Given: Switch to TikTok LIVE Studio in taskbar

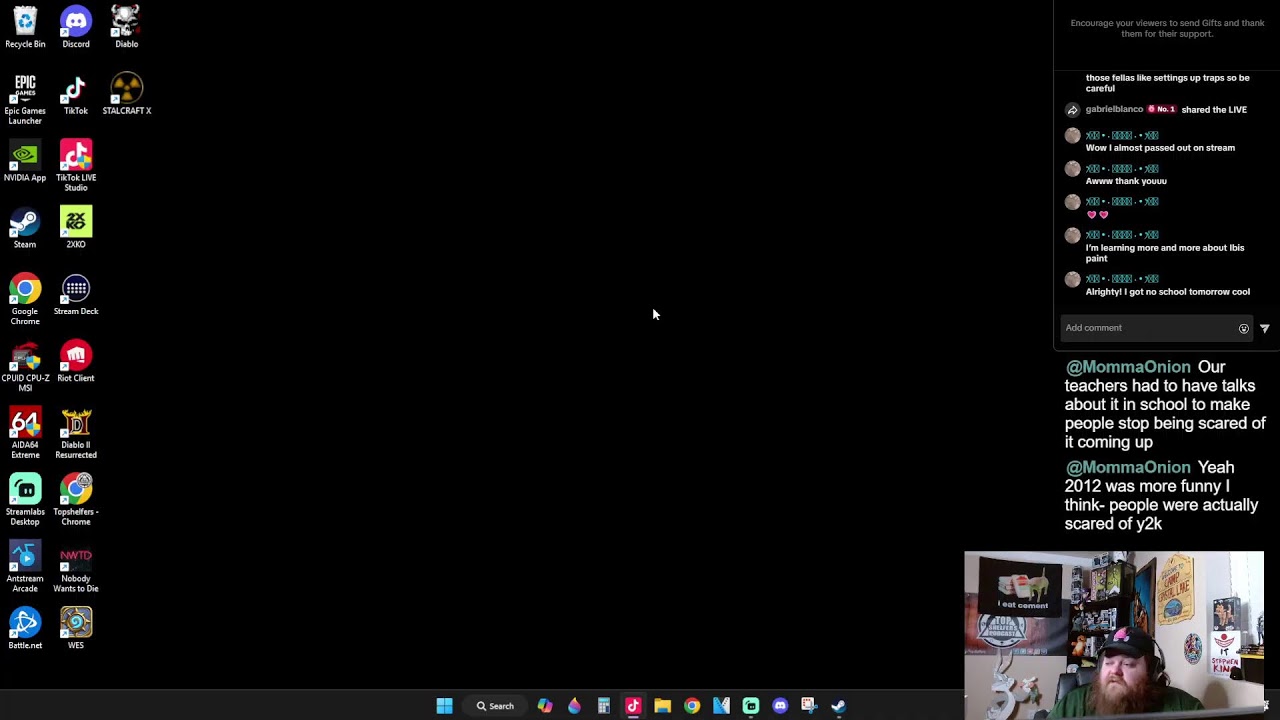Looking at the screenshot, I should pyautogui.click(x=633, y=706).
